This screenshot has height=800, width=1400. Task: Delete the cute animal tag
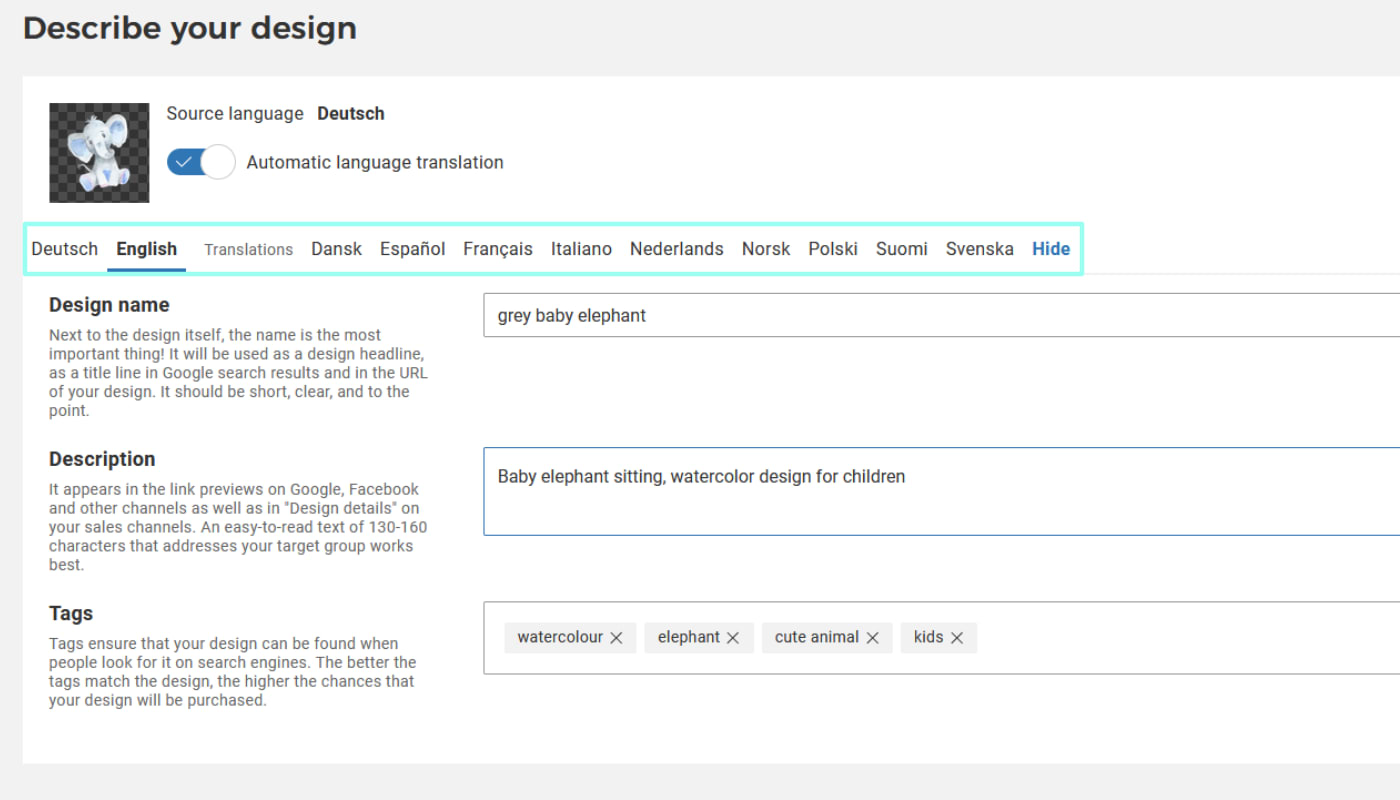click(x=872, y=638)
